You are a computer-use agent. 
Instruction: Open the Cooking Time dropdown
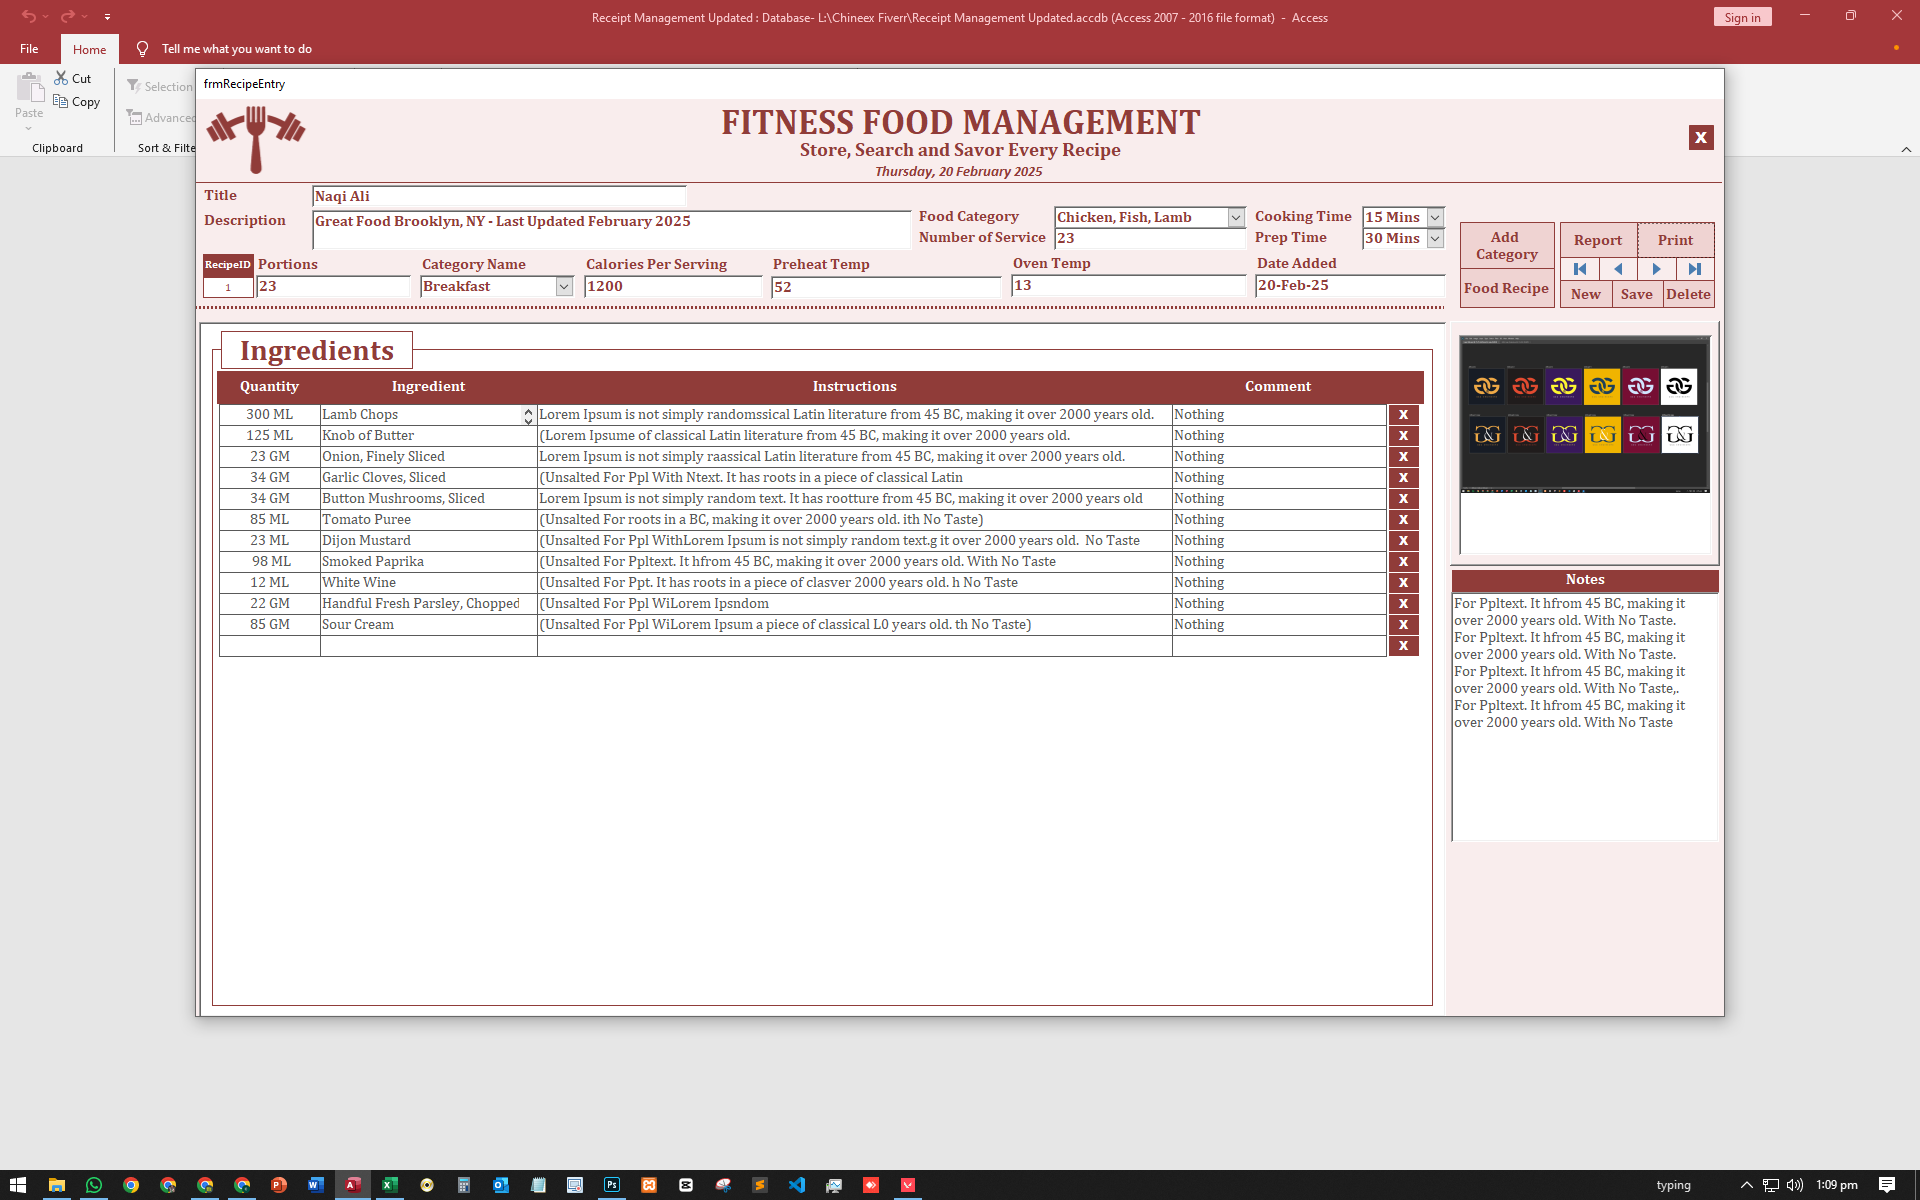coord(1435,218)
